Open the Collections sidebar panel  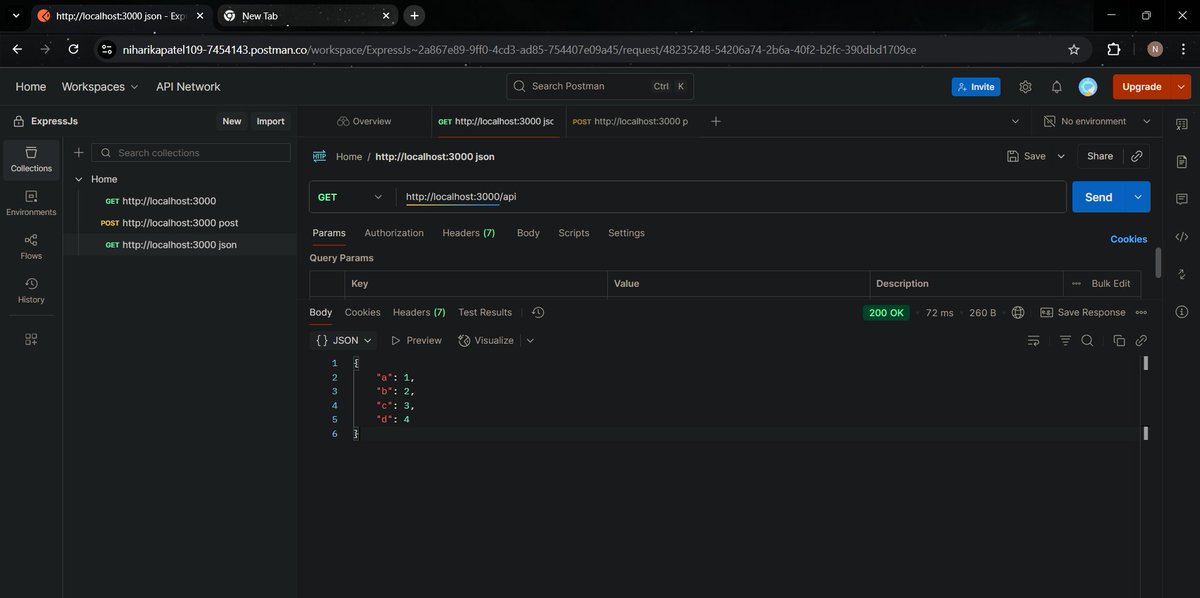click(31, 159)
